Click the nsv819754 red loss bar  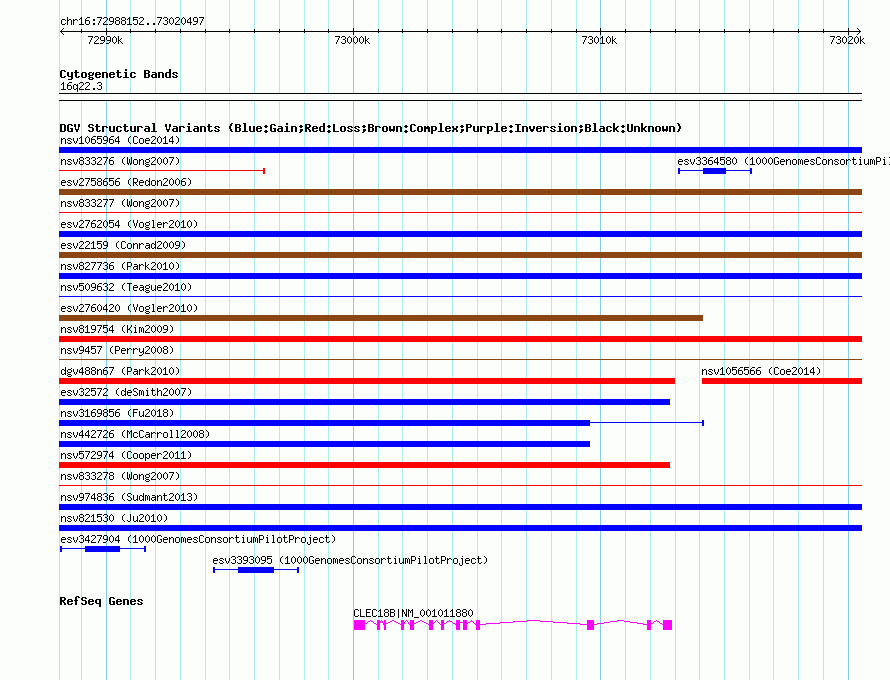click(460, 339)
